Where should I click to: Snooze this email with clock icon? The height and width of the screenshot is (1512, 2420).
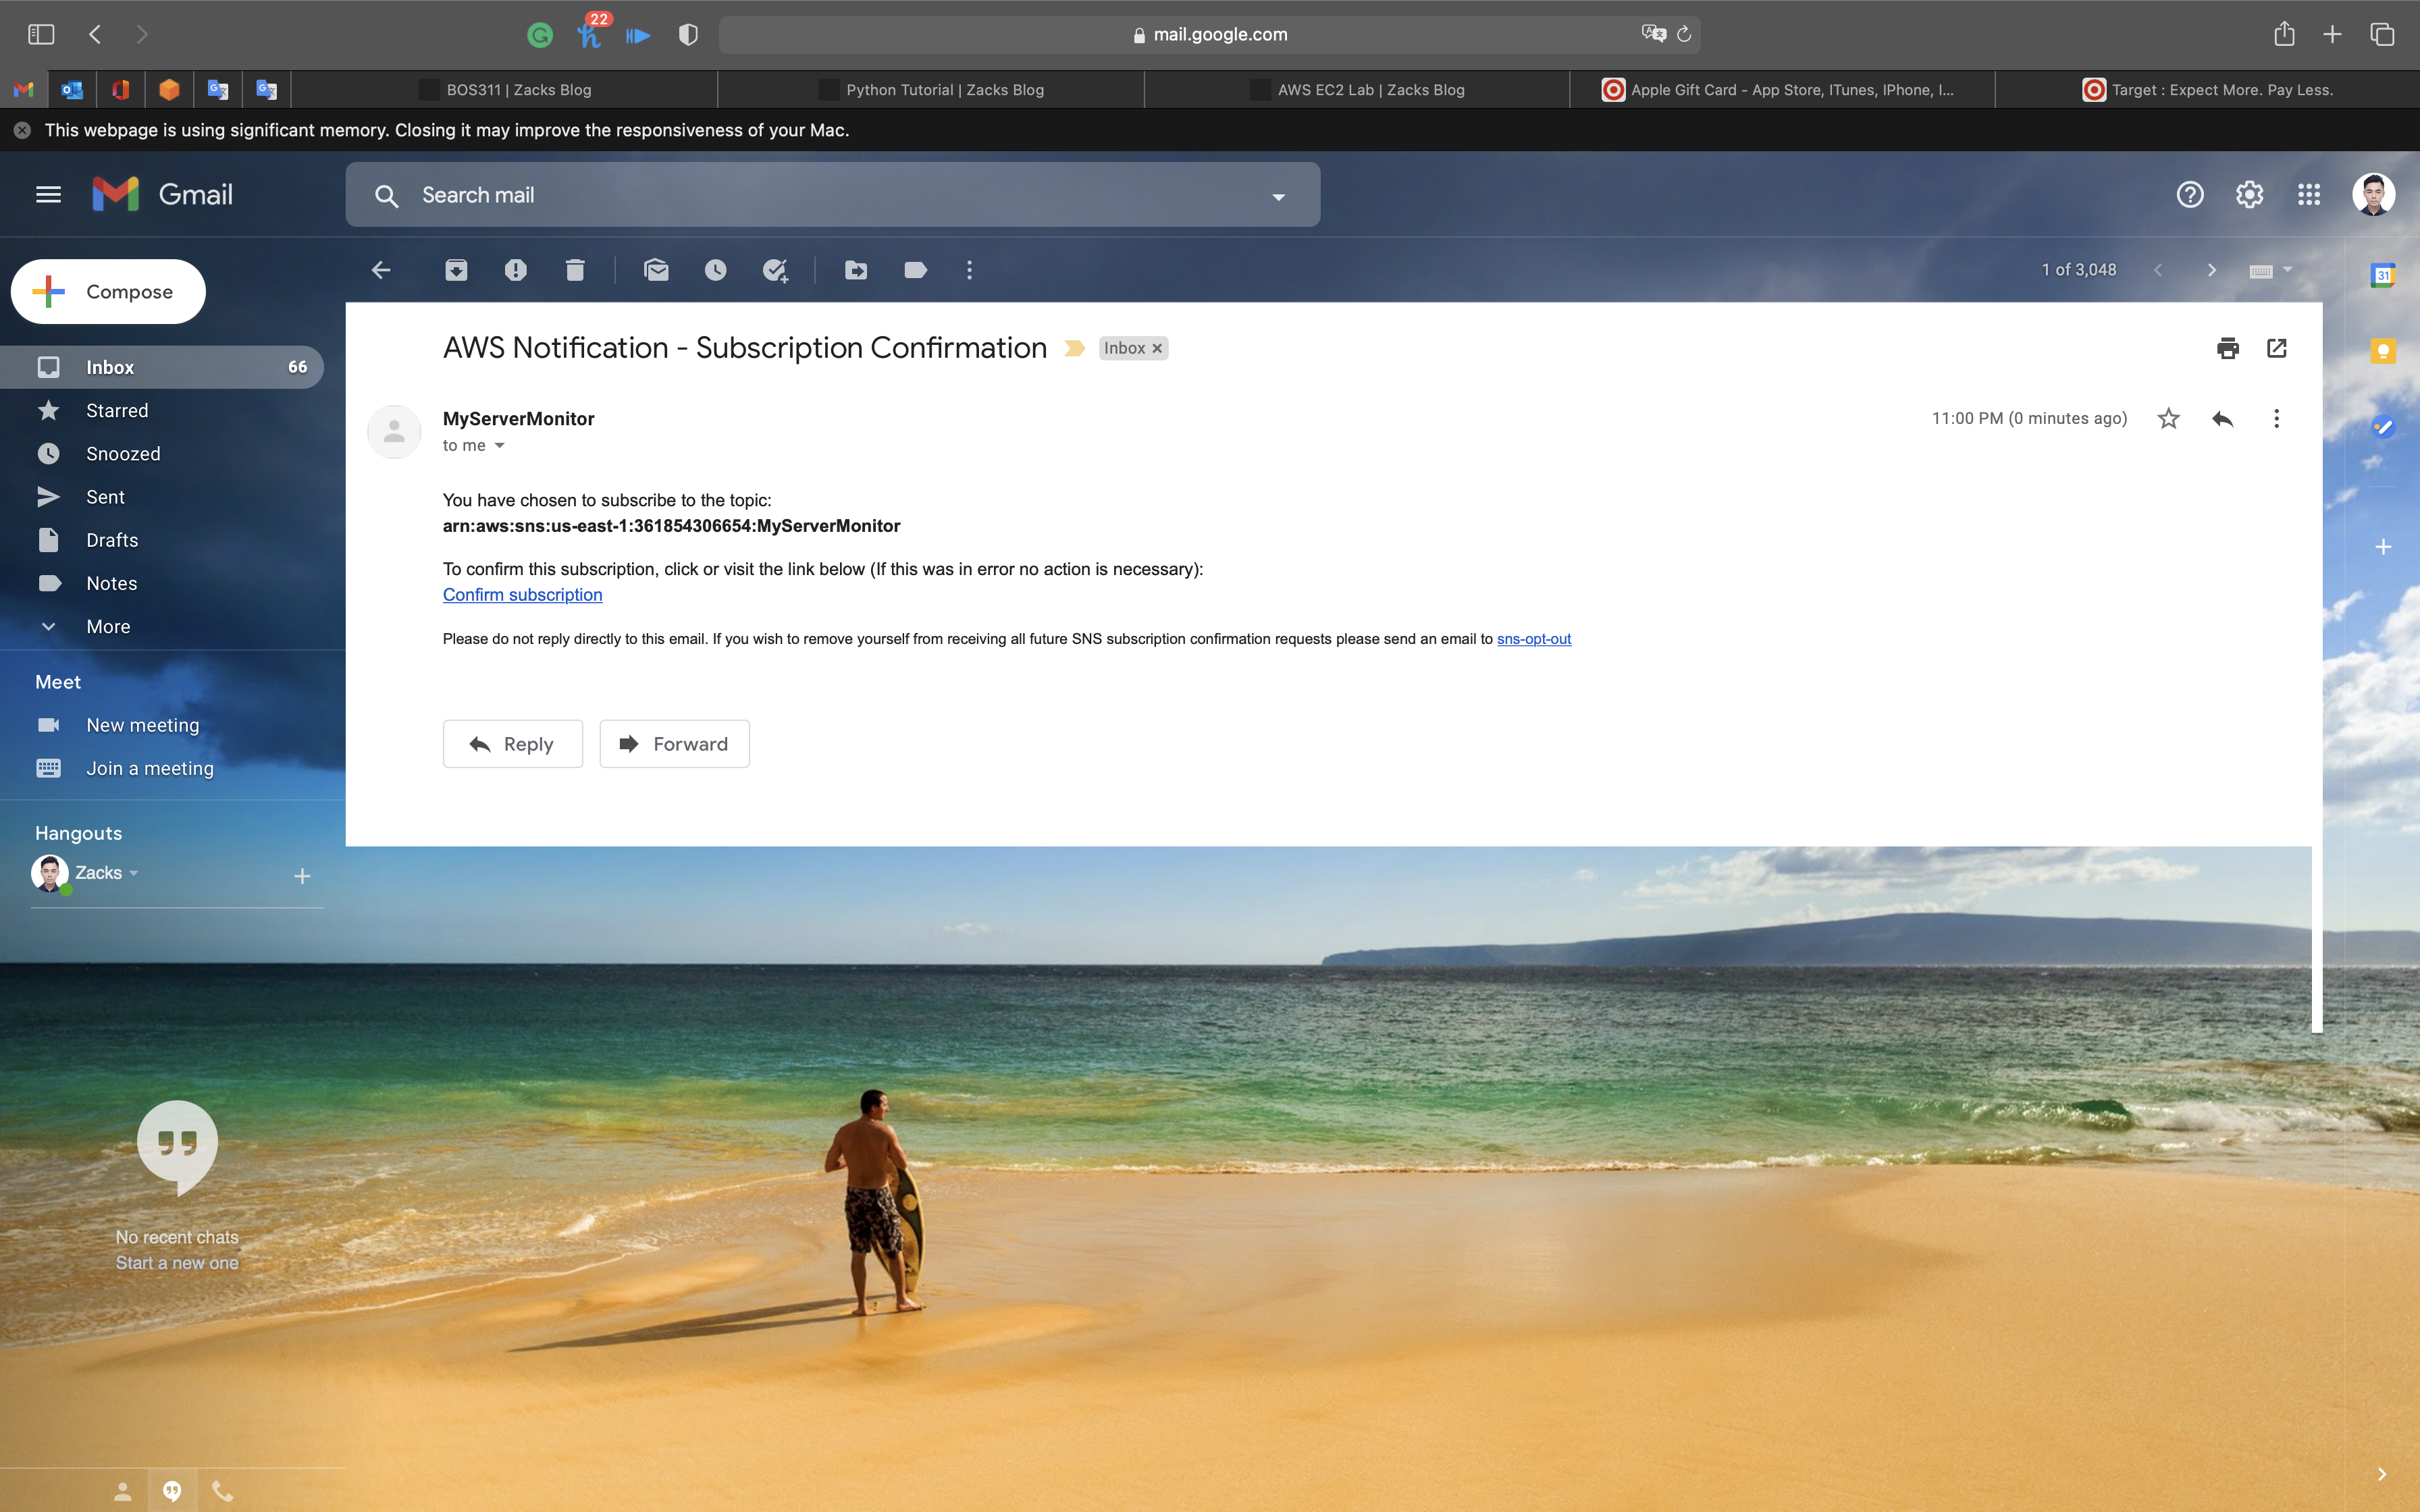pos(715,270)
